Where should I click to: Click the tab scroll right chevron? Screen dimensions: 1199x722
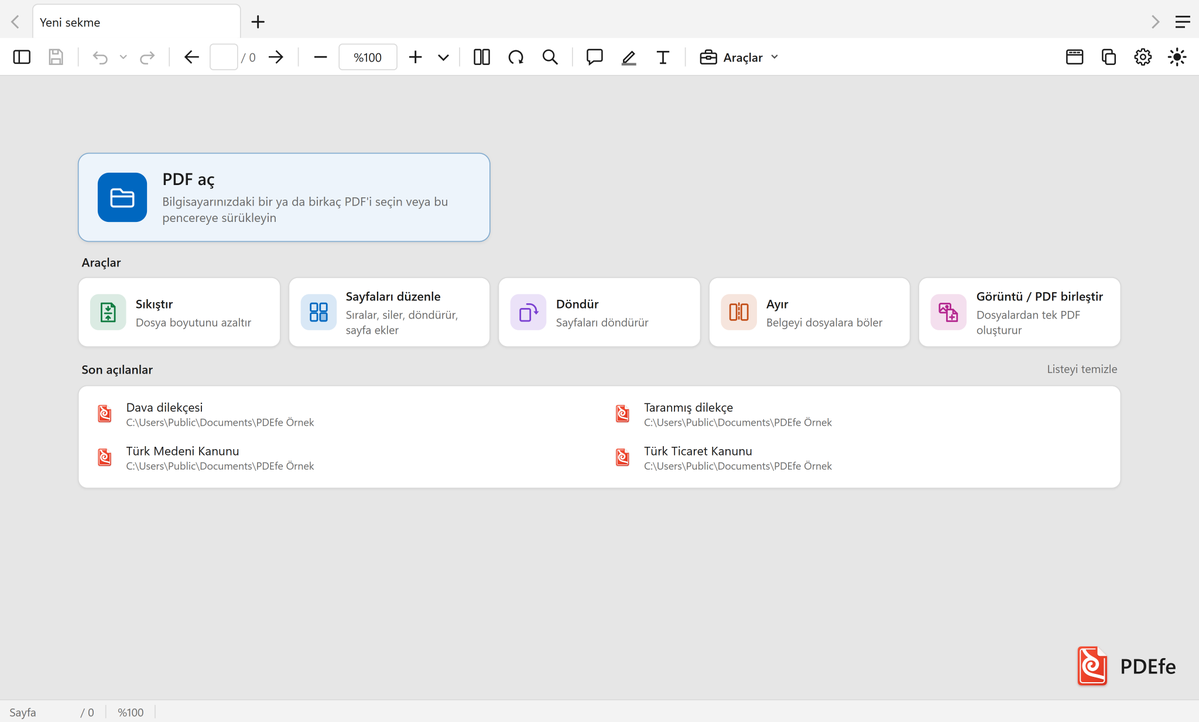tap(1155, 22)
